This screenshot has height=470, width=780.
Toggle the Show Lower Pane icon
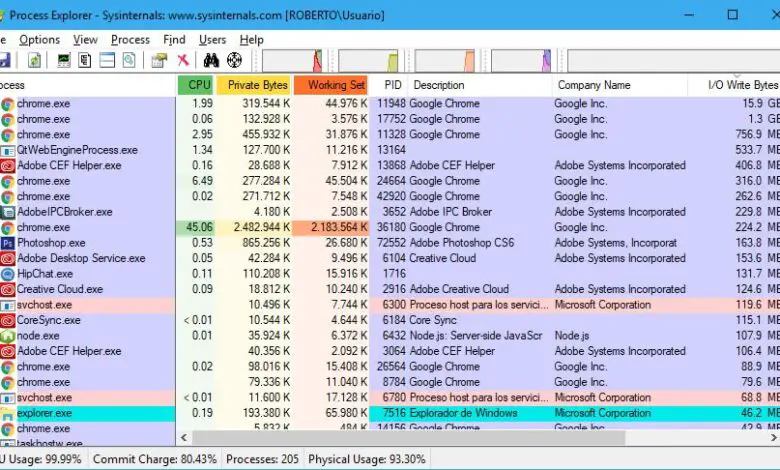107,60
